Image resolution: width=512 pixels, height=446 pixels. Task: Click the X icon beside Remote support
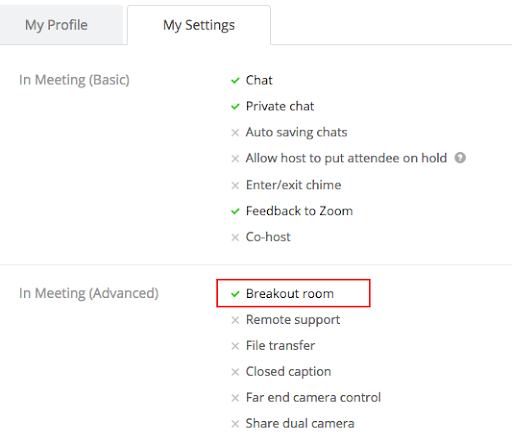tap(235, 320)
